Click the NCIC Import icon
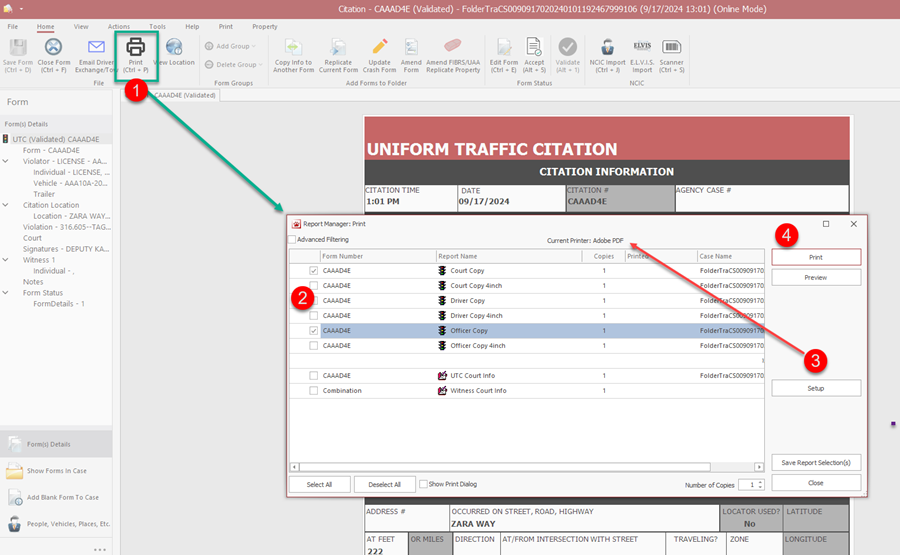This screenshot has height=555, width=900. pos(606,47)
